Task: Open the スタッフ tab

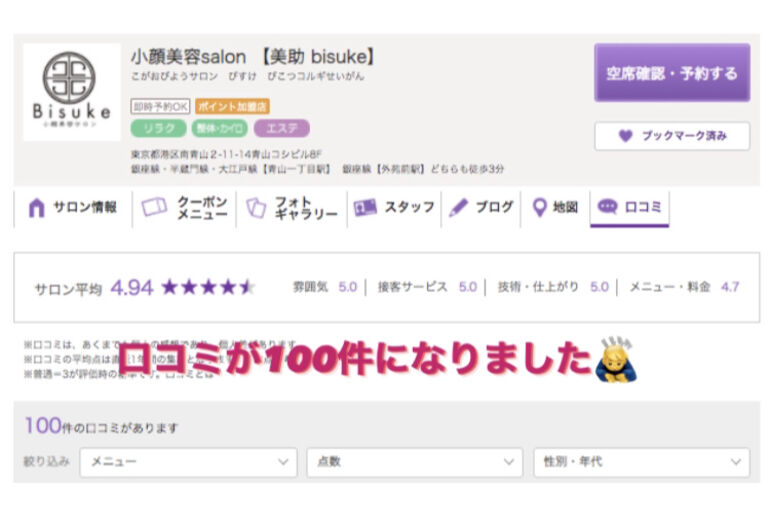Action: pos(394,208)
